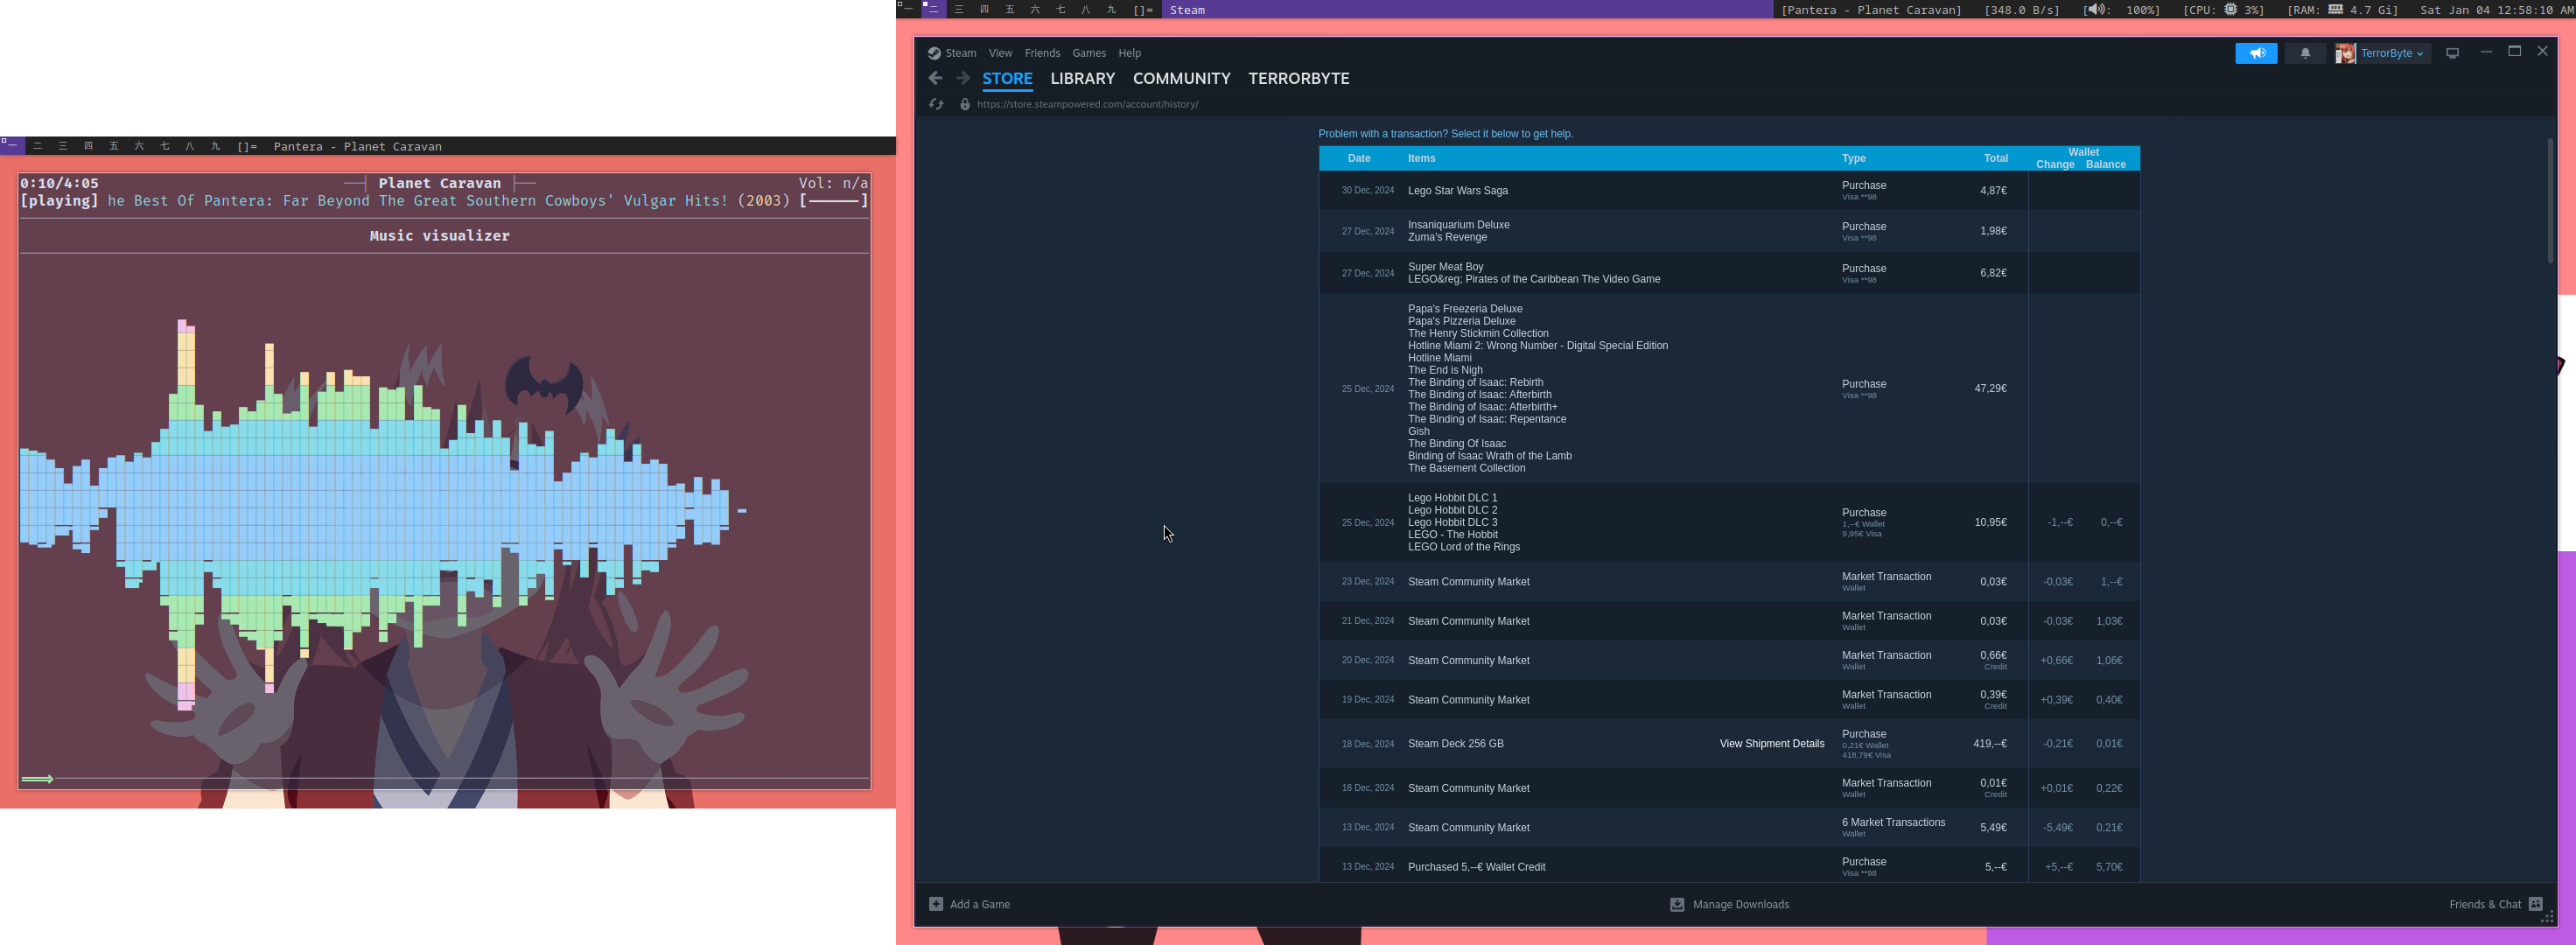The width and height of the screenshot is (2576, 945).
Task: Open Manage Downloads text link
Action: [1740, 904]
